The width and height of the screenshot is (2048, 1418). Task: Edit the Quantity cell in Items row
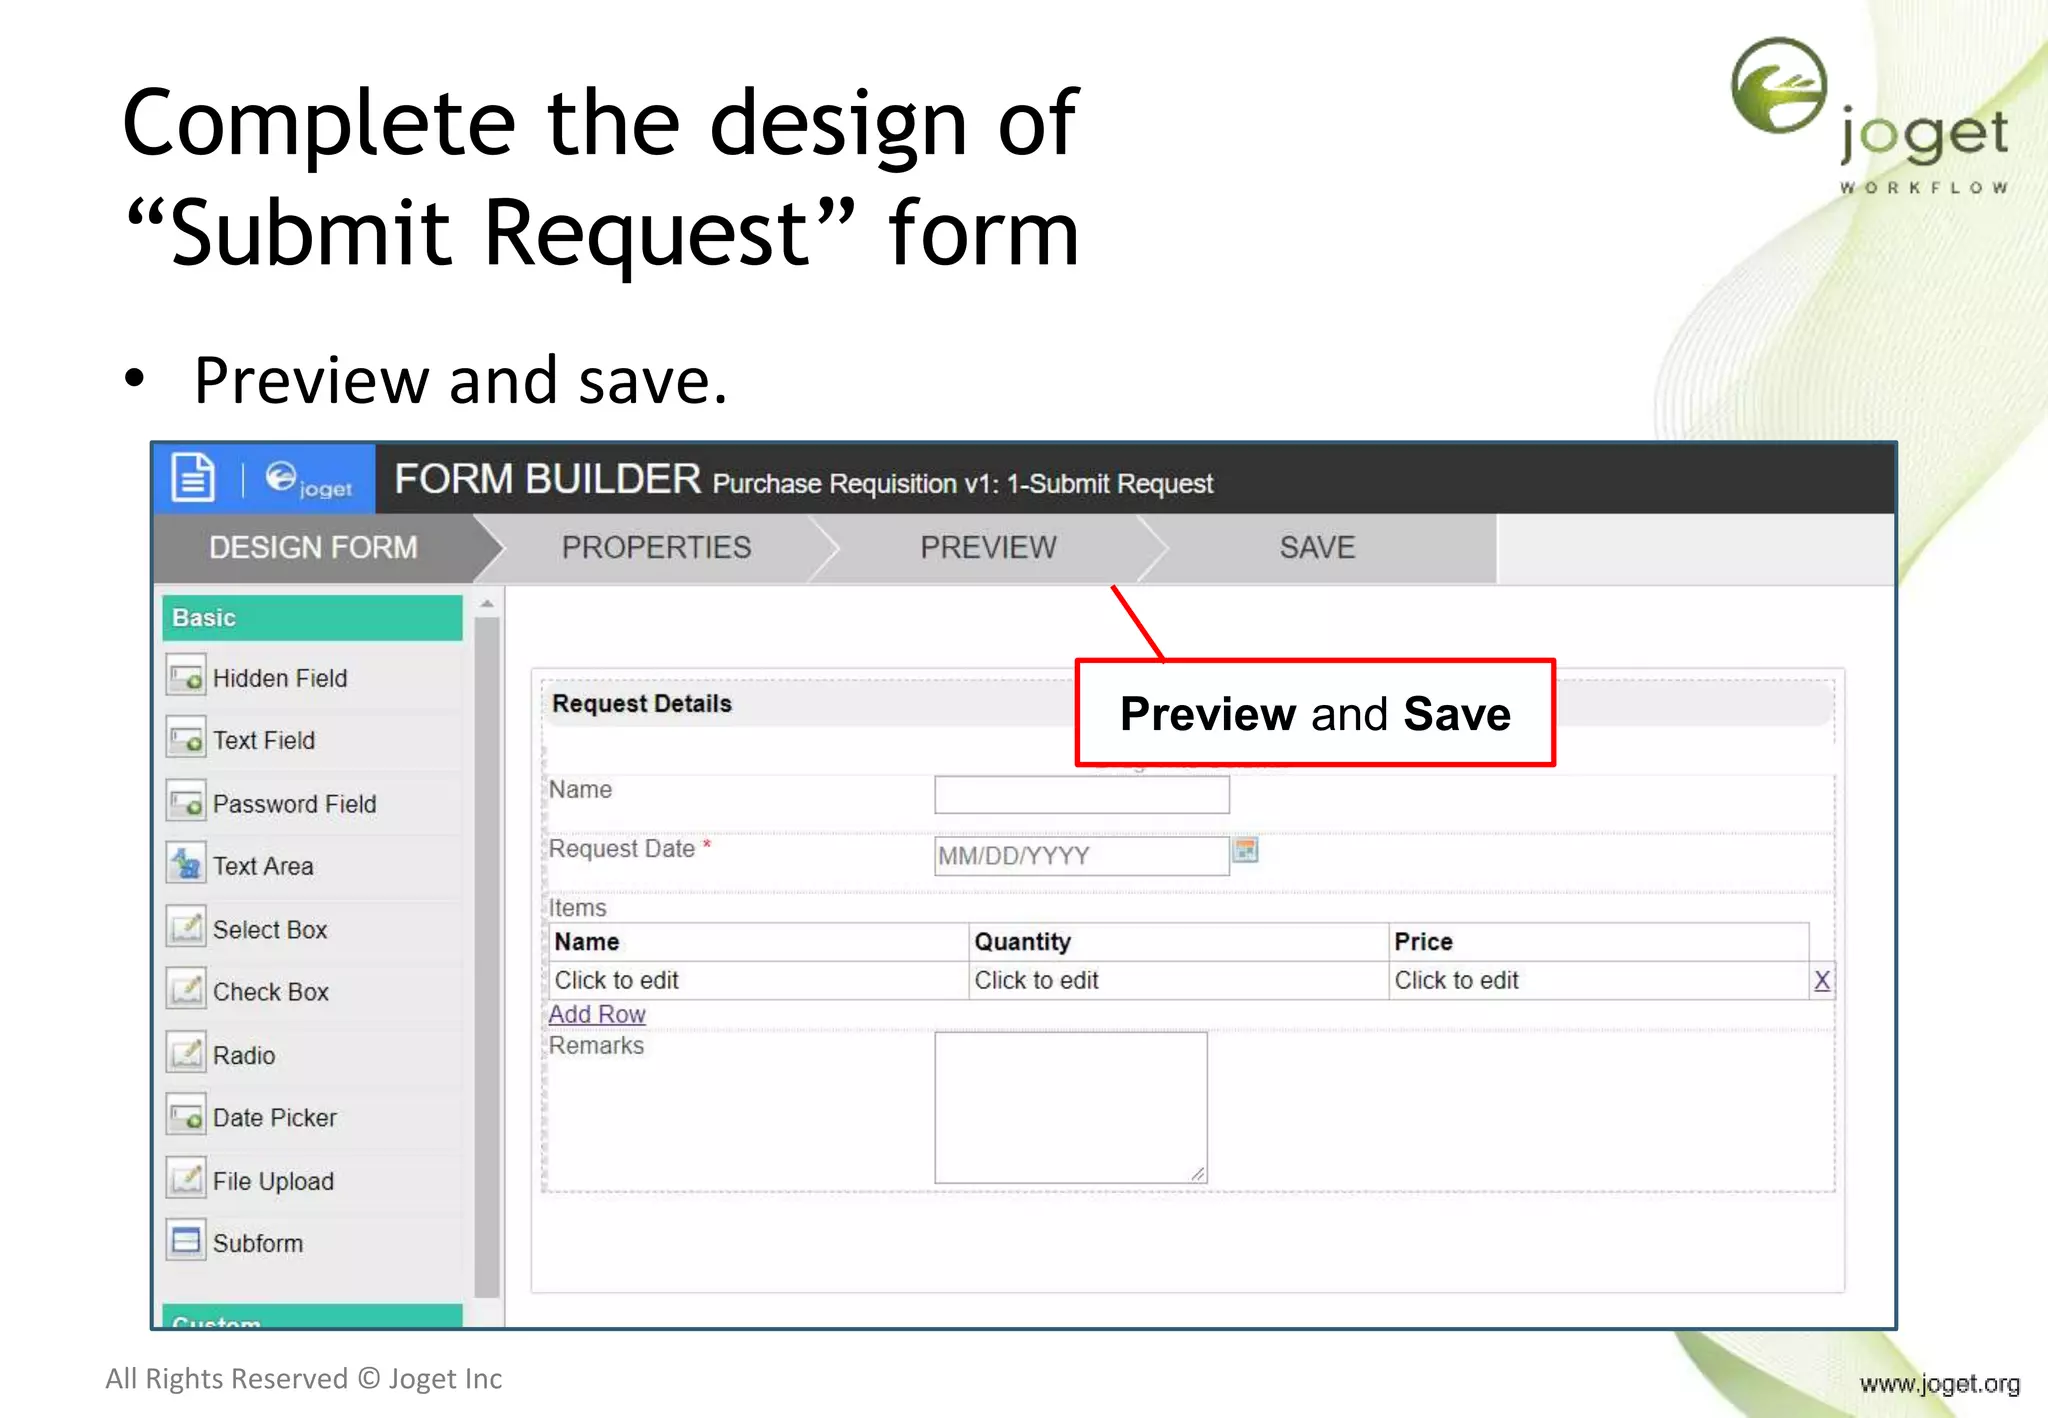[1178, 981]
